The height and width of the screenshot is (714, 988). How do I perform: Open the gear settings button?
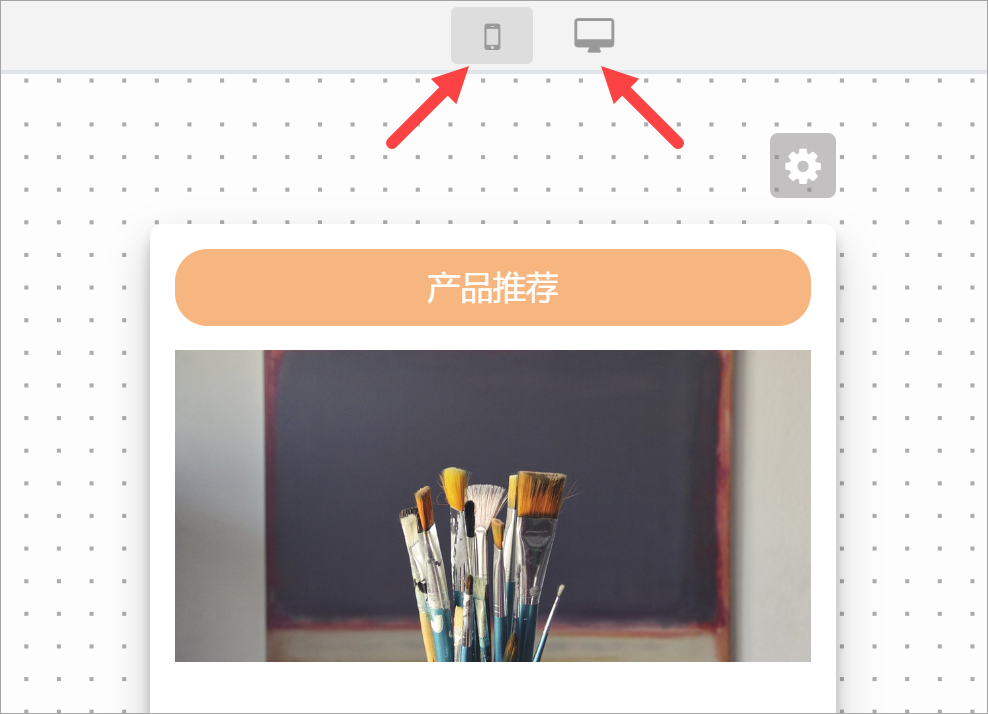pyautogui.click(x=803, y=166)
